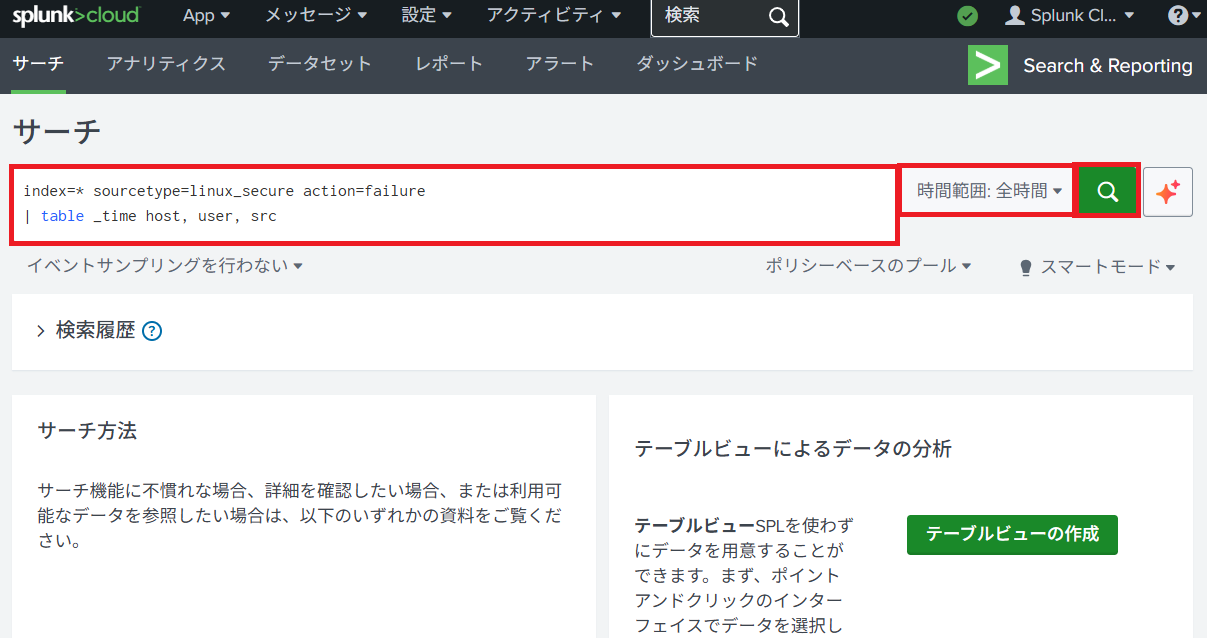Click the テーブルビューの作成 button
1207x638 pixels.
(x=1011, y=534)
